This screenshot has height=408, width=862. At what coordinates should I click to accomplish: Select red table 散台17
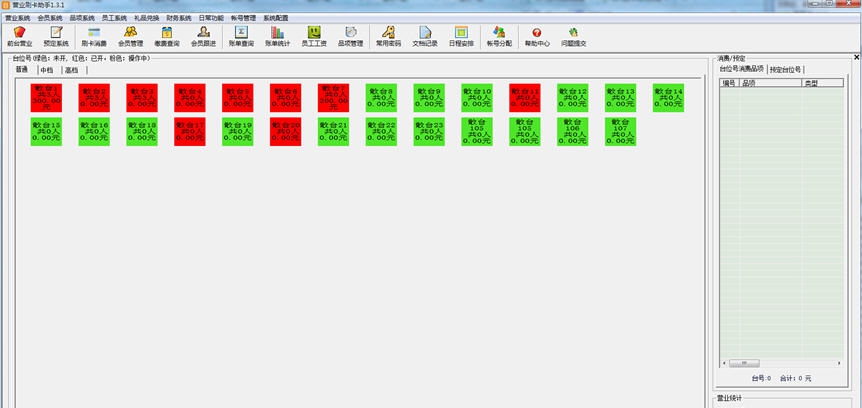190,131
